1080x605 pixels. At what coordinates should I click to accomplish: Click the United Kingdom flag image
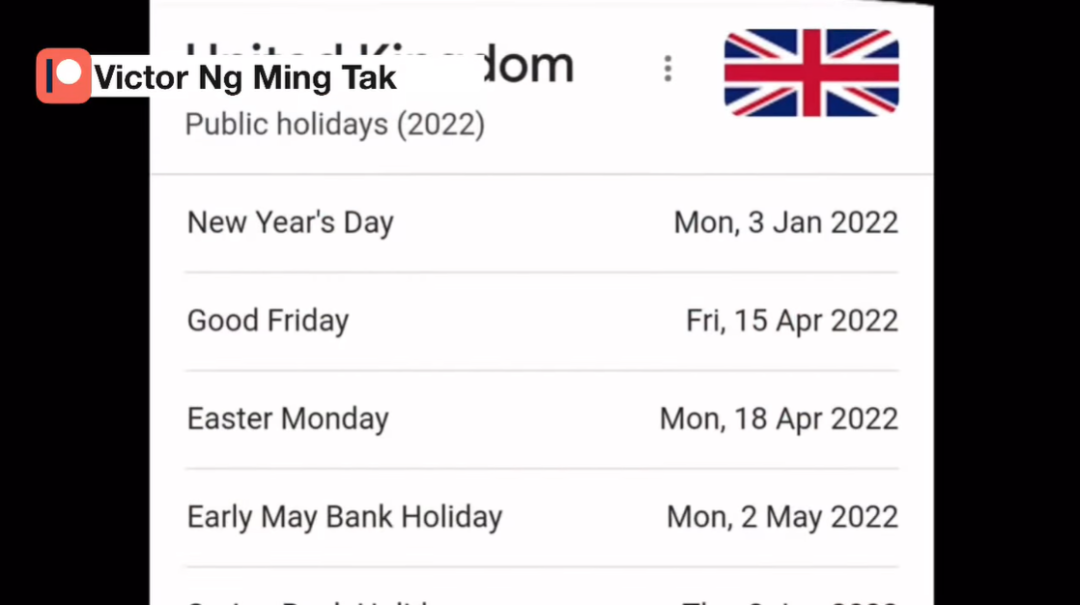811,72
